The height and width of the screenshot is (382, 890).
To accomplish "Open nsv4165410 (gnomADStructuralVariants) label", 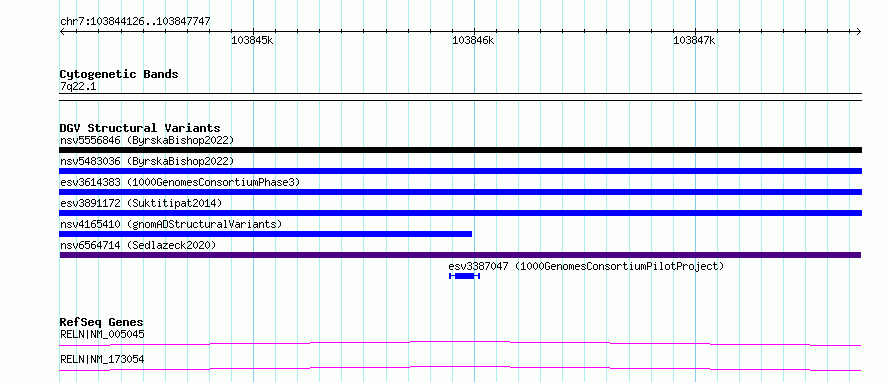I will click(171, 224).
